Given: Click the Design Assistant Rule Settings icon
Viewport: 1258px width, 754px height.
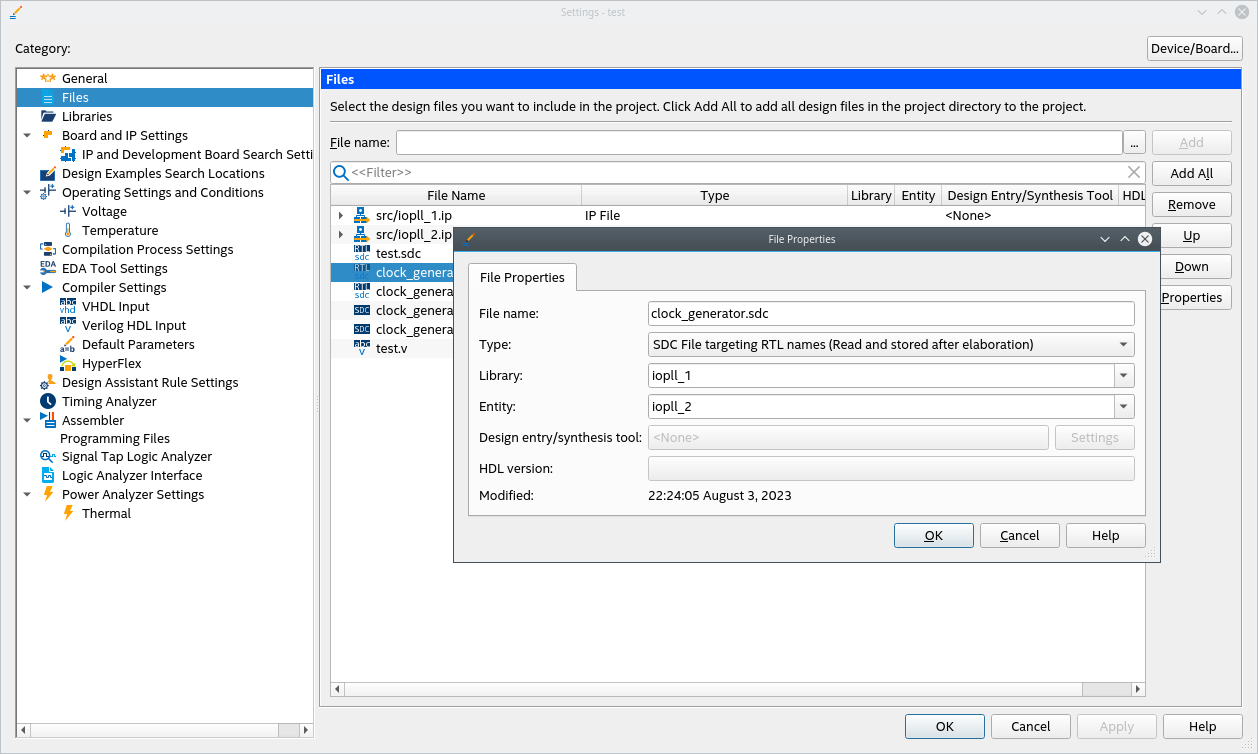Looking at the screenshot, I should pos(48,382).
